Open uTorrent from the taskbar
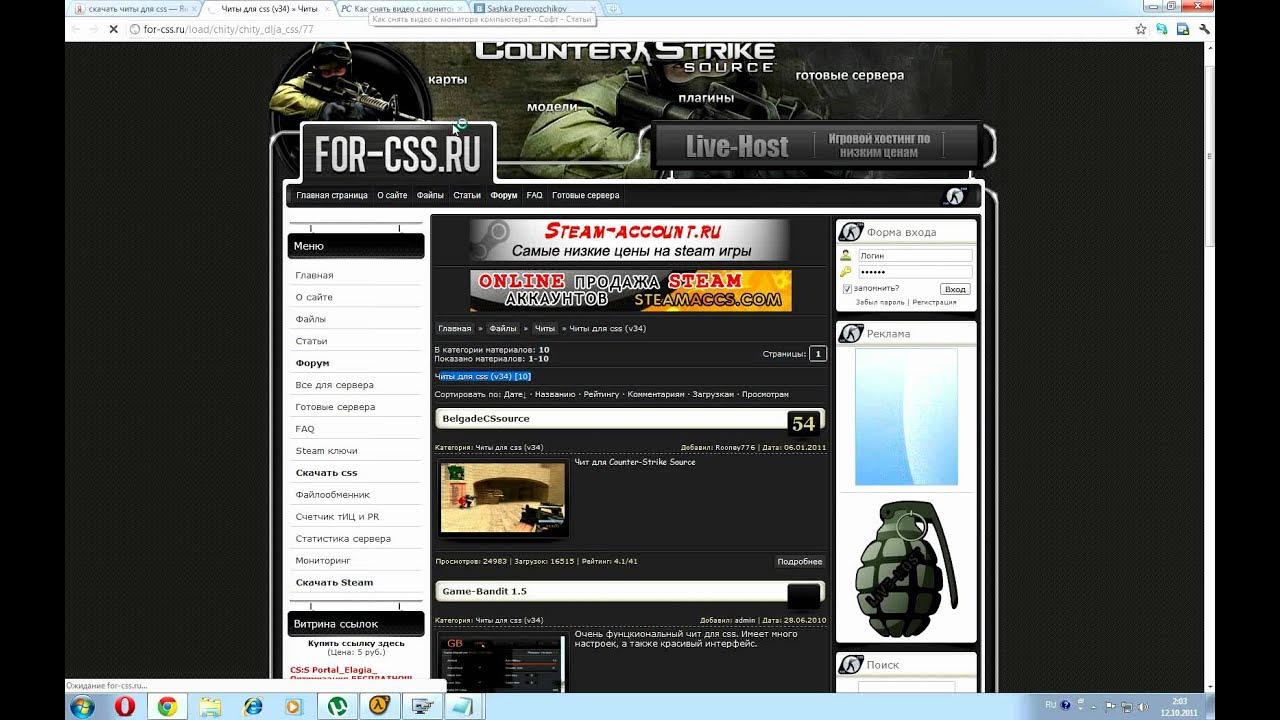1280x720 pixels. coord(337,706)
